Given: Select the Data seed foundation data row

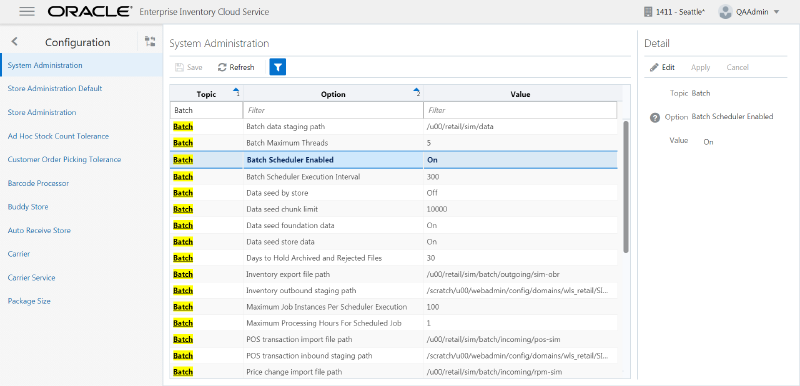Looking at the screenshot, I should pos(393,225).
